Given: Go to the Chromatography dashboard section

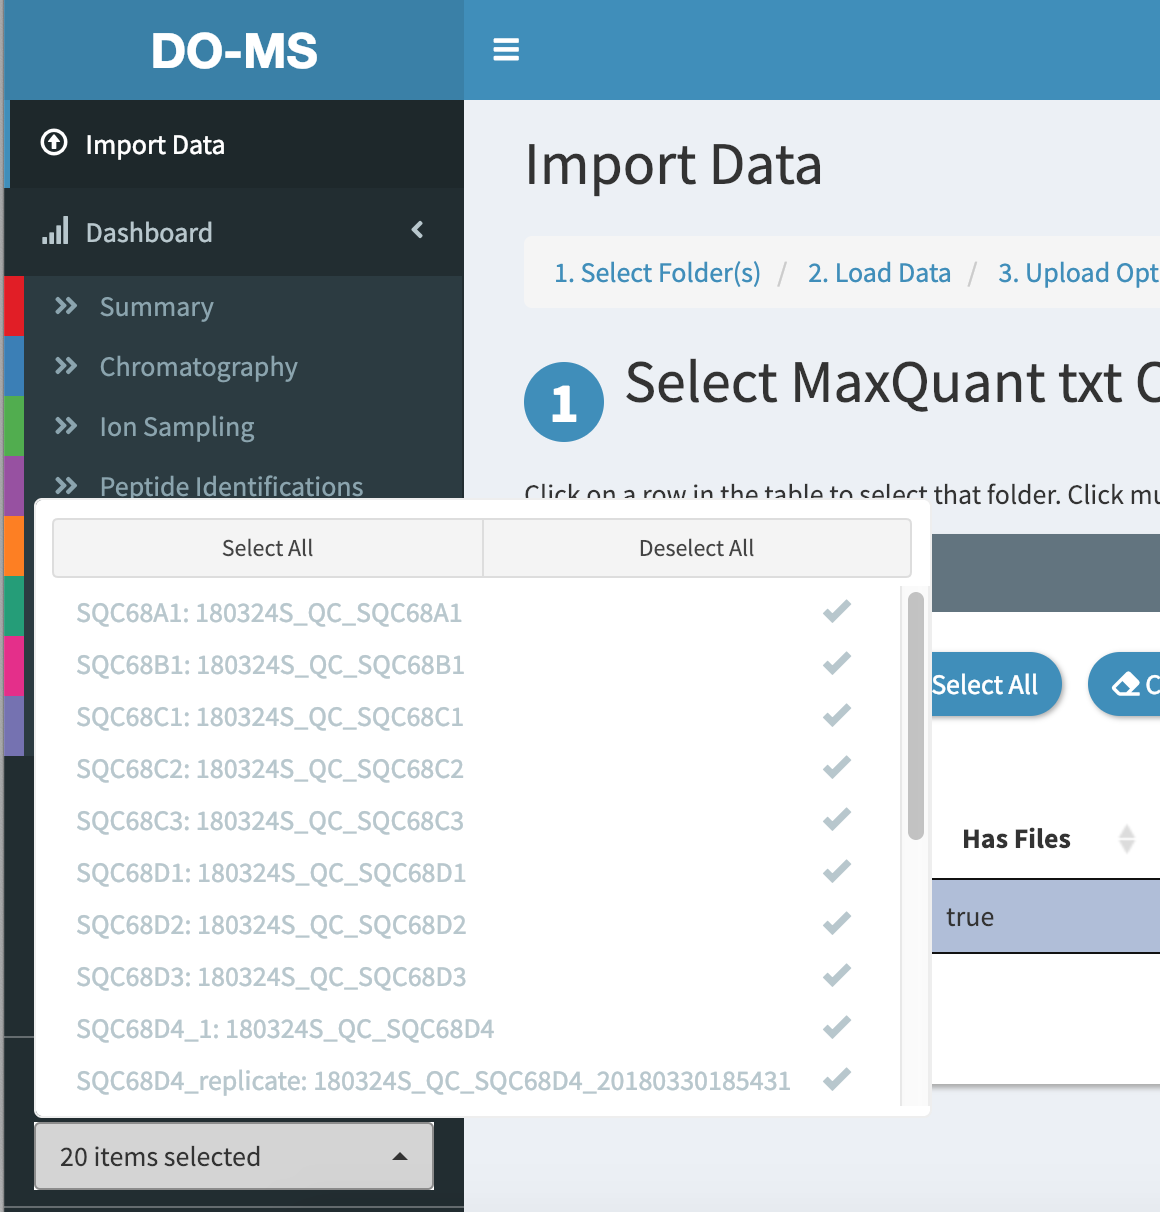Looking at the screenshot, I should (198, 367).
